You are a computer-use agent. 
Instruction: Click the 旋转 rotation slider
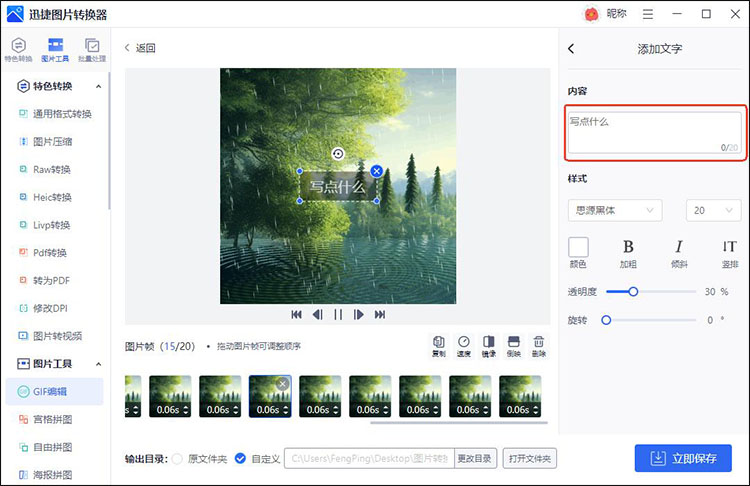tap(651, 320)
